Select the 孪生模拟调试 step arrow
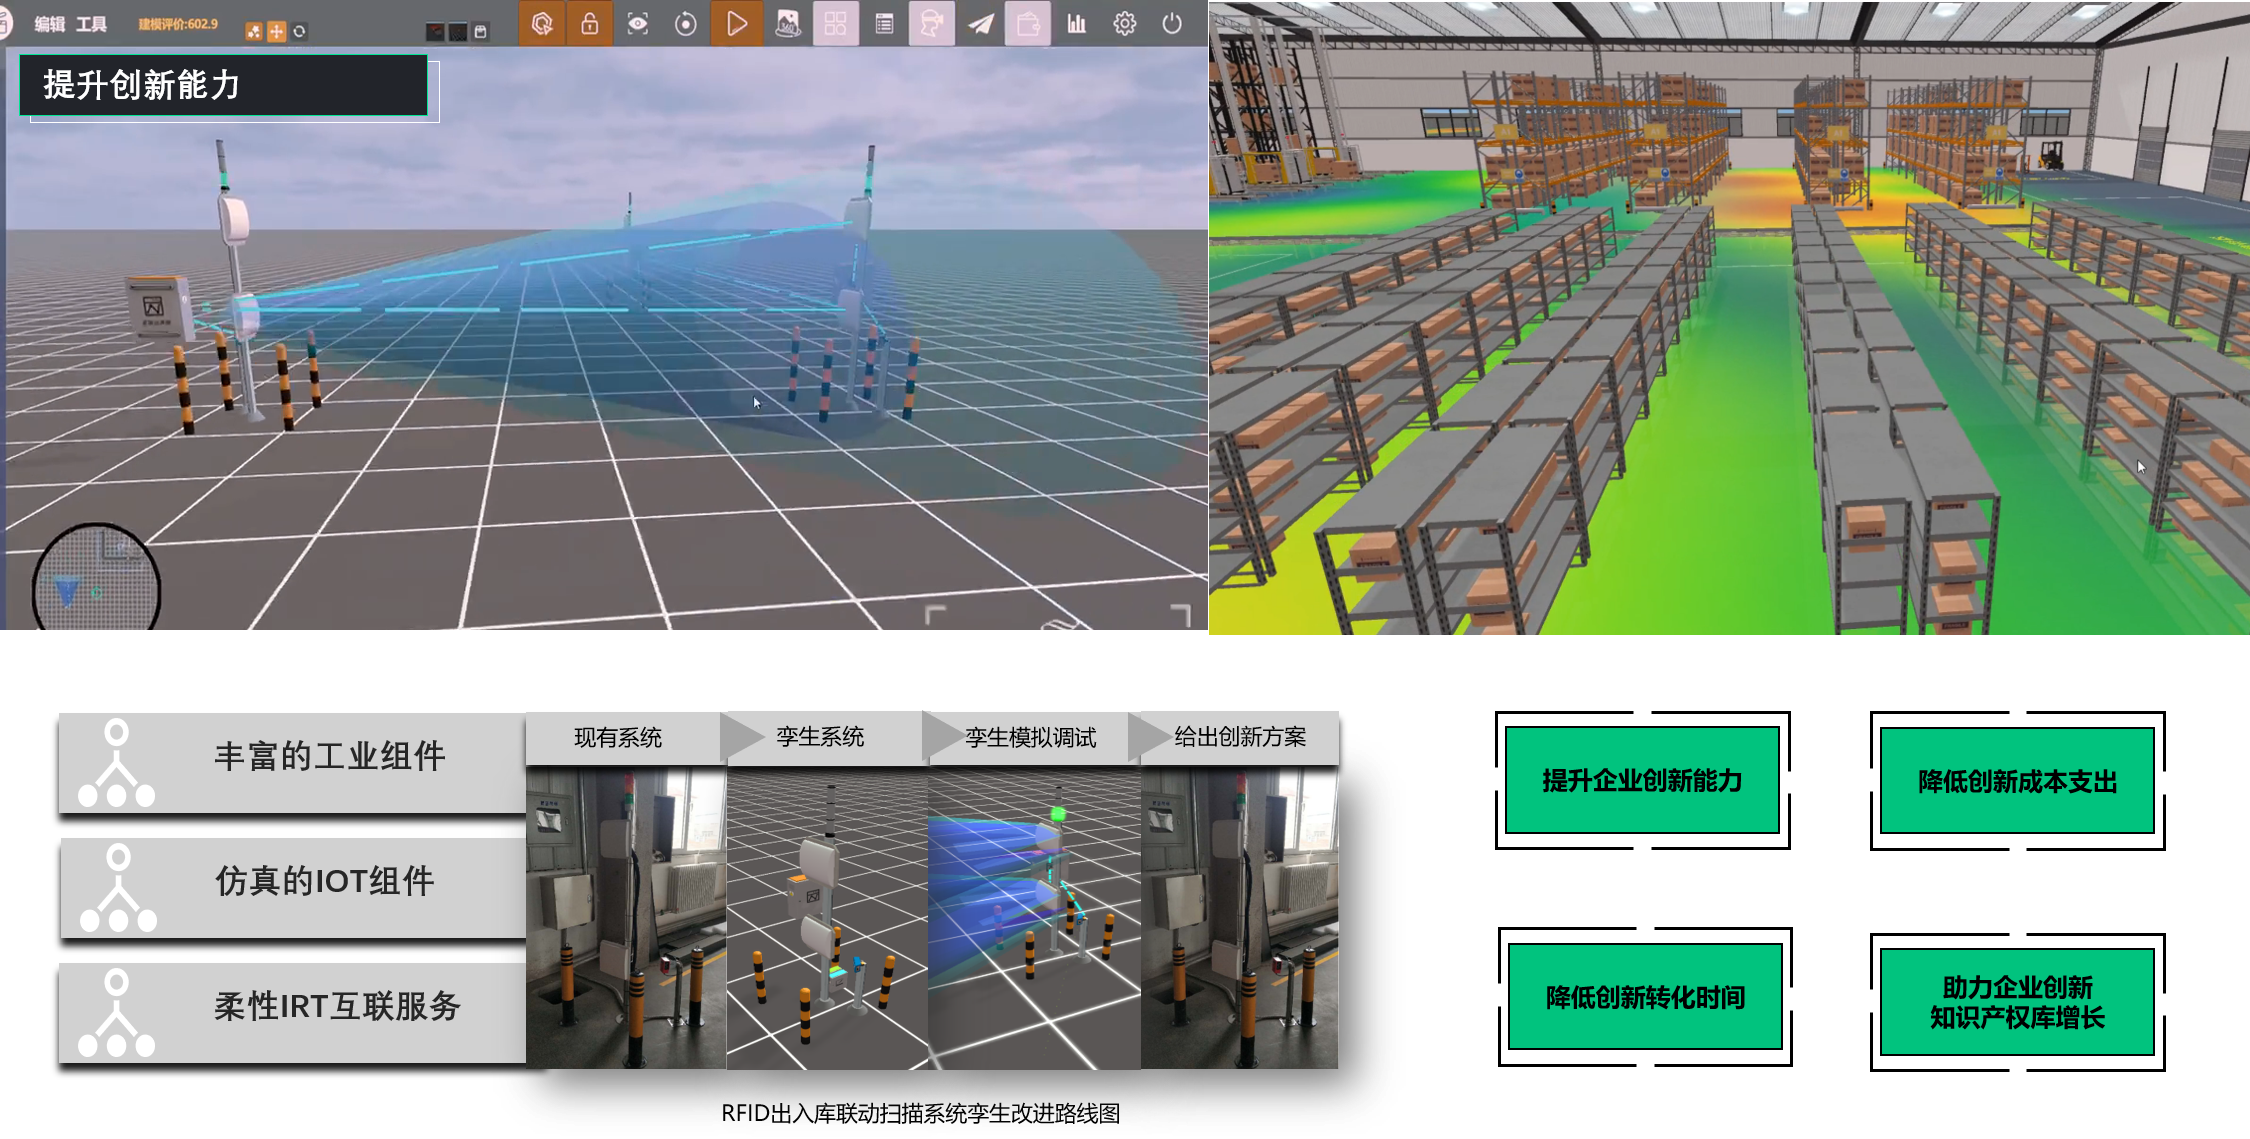This screenshot has height=1139, width=2250. (x=1030, y=738)
